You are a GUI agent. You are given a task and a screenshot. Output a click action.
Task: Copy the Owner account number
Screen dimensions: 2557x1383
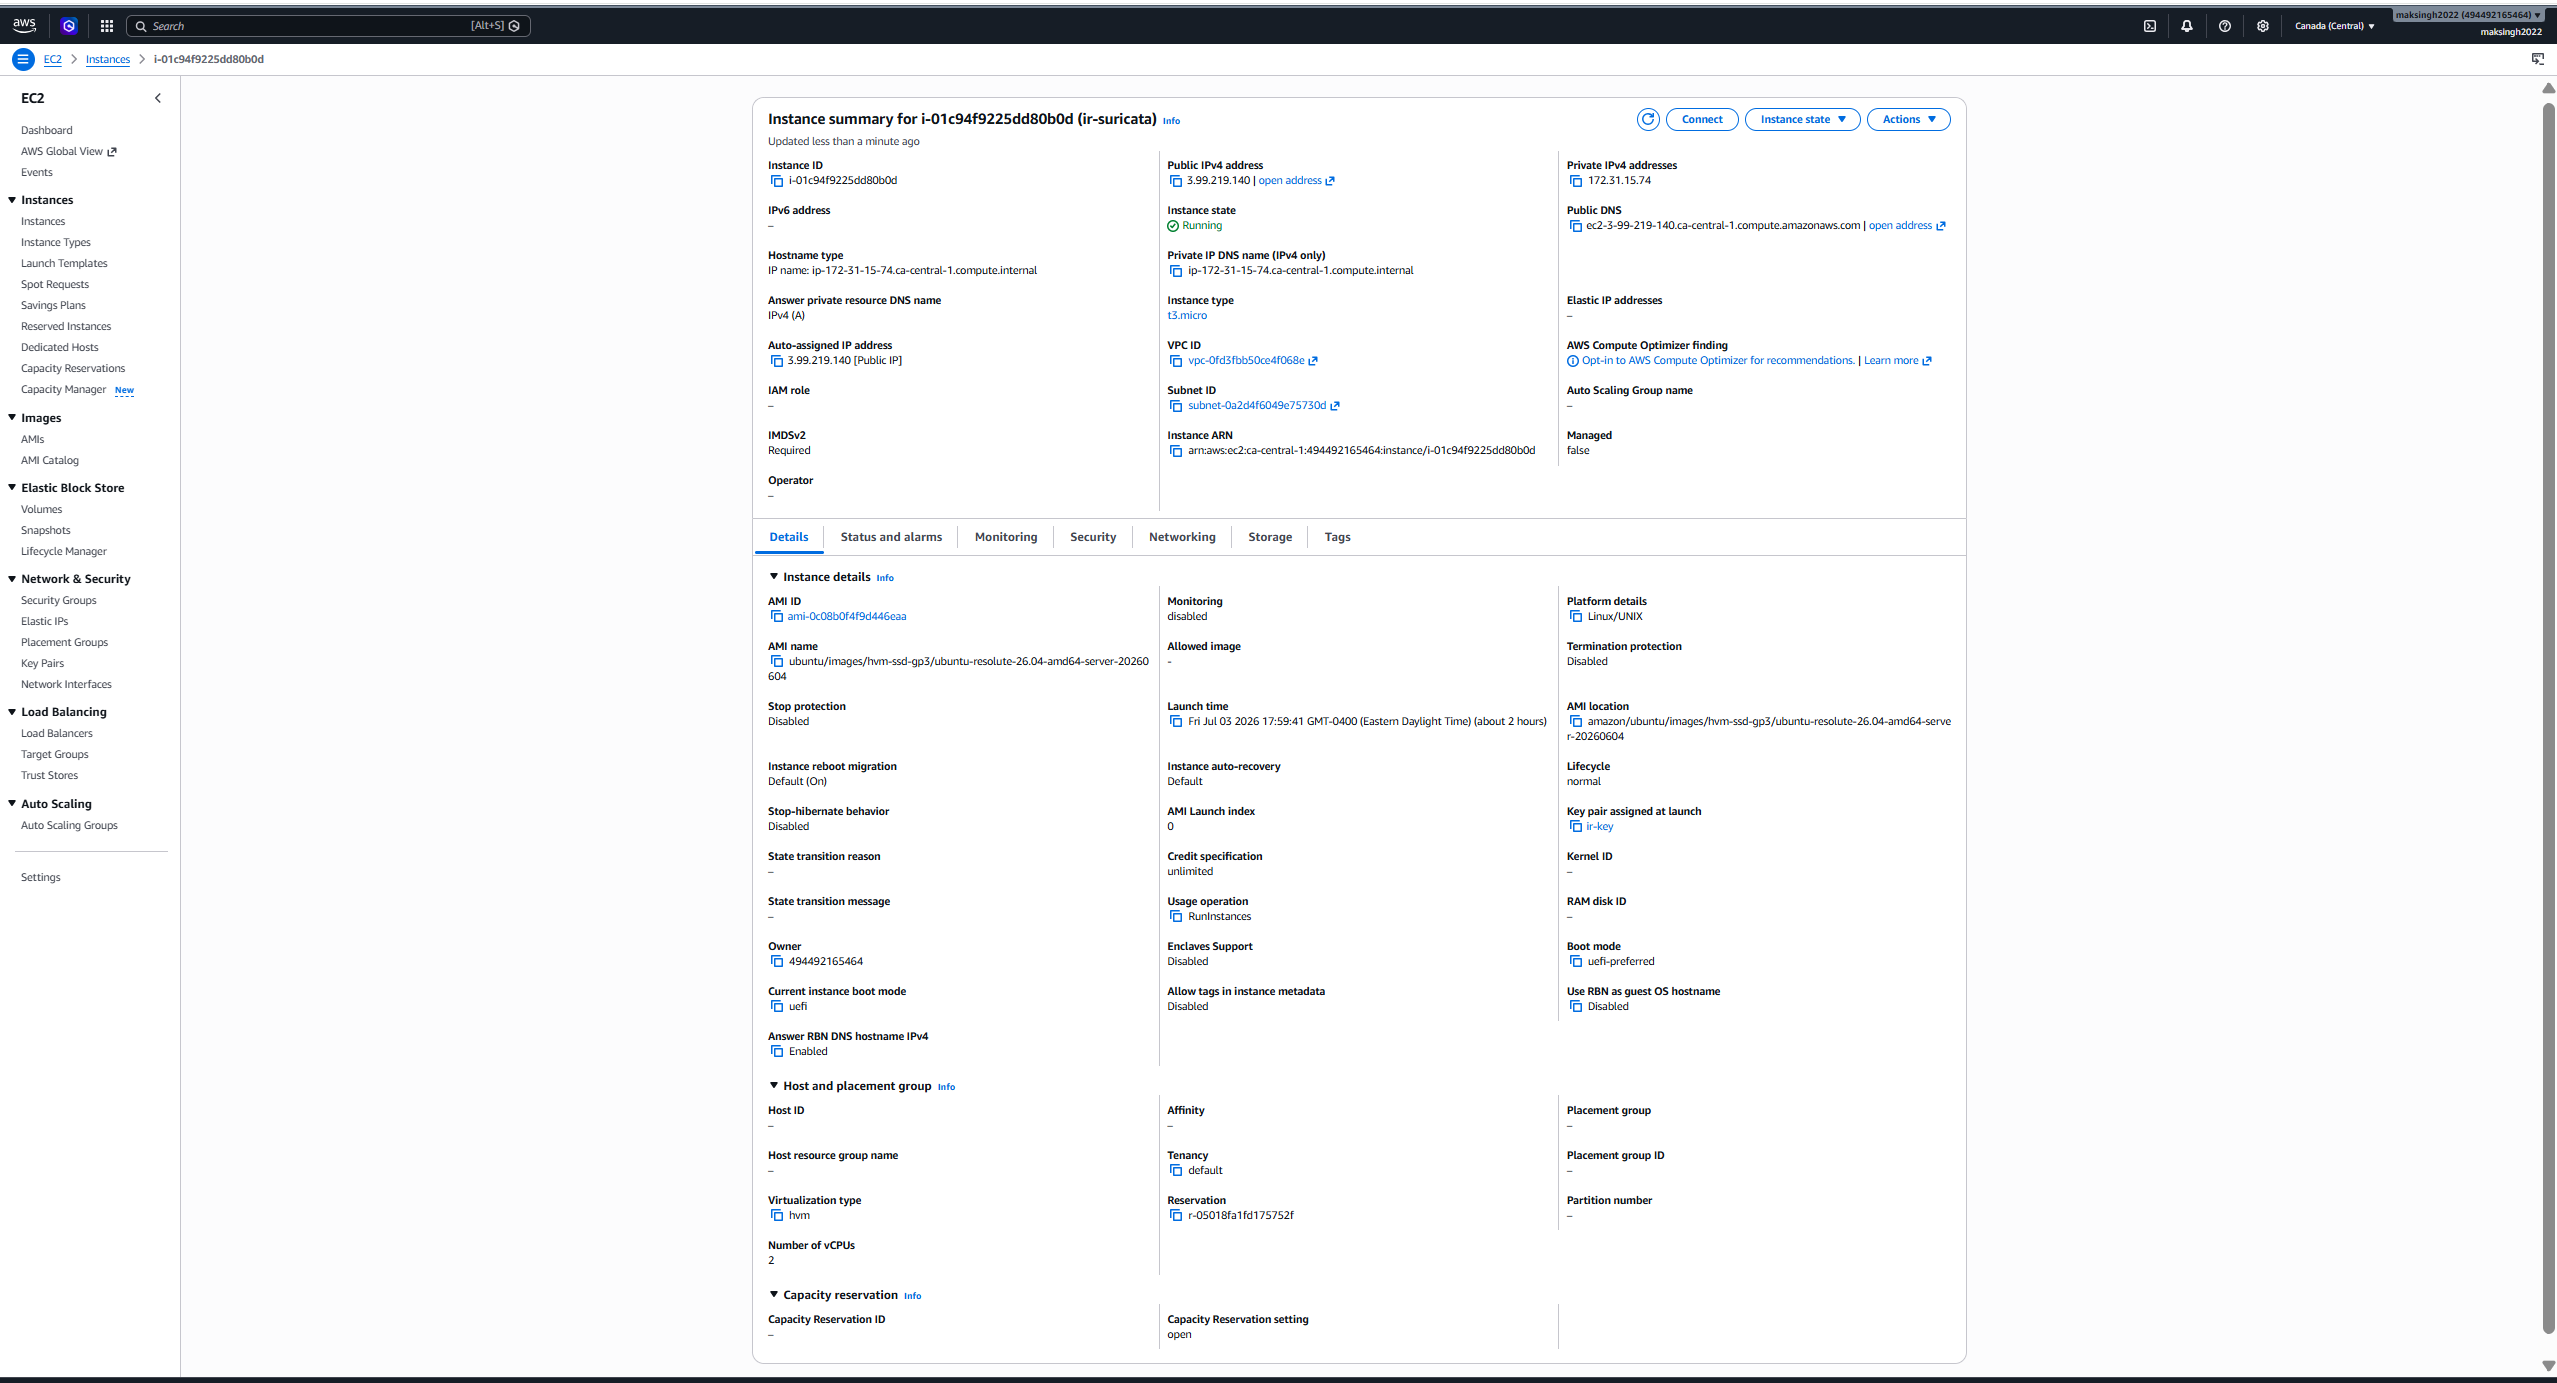point(777,962)
